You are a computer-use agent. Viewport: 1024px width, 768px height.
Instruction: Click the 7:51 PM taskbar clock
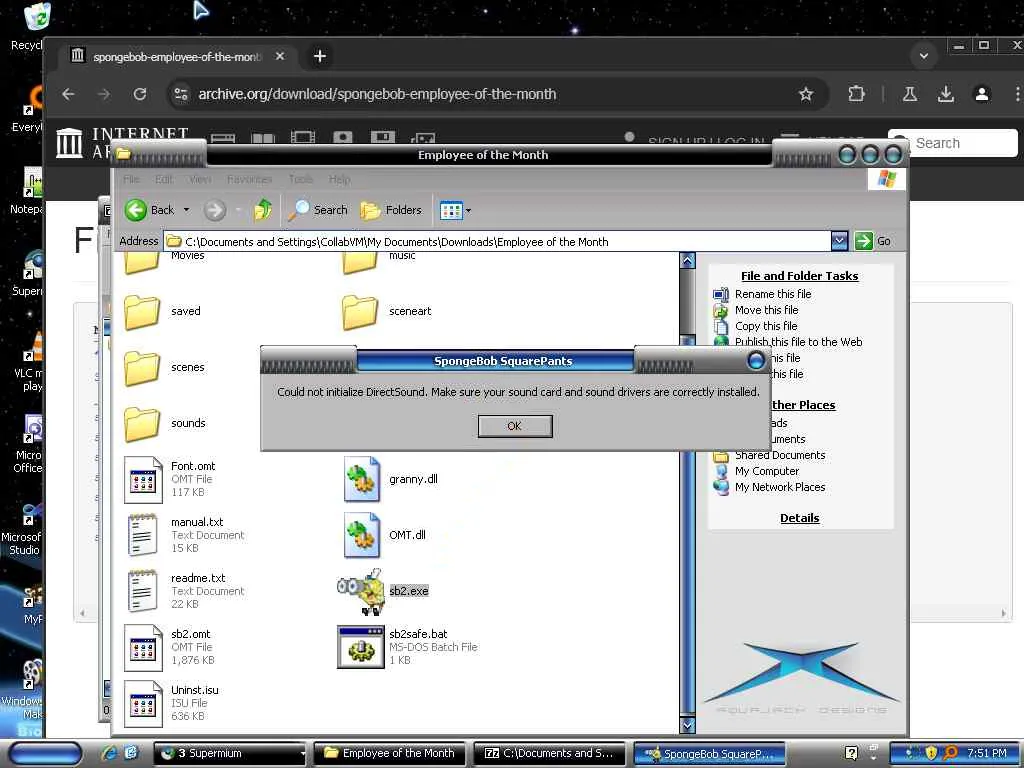[986, 754]
